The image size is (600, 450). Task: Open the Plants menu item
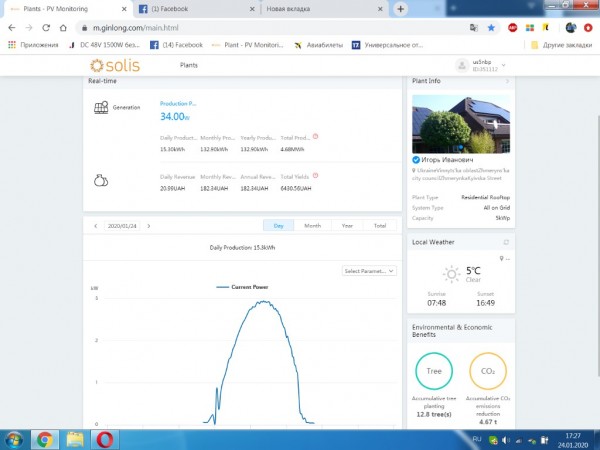189,65
